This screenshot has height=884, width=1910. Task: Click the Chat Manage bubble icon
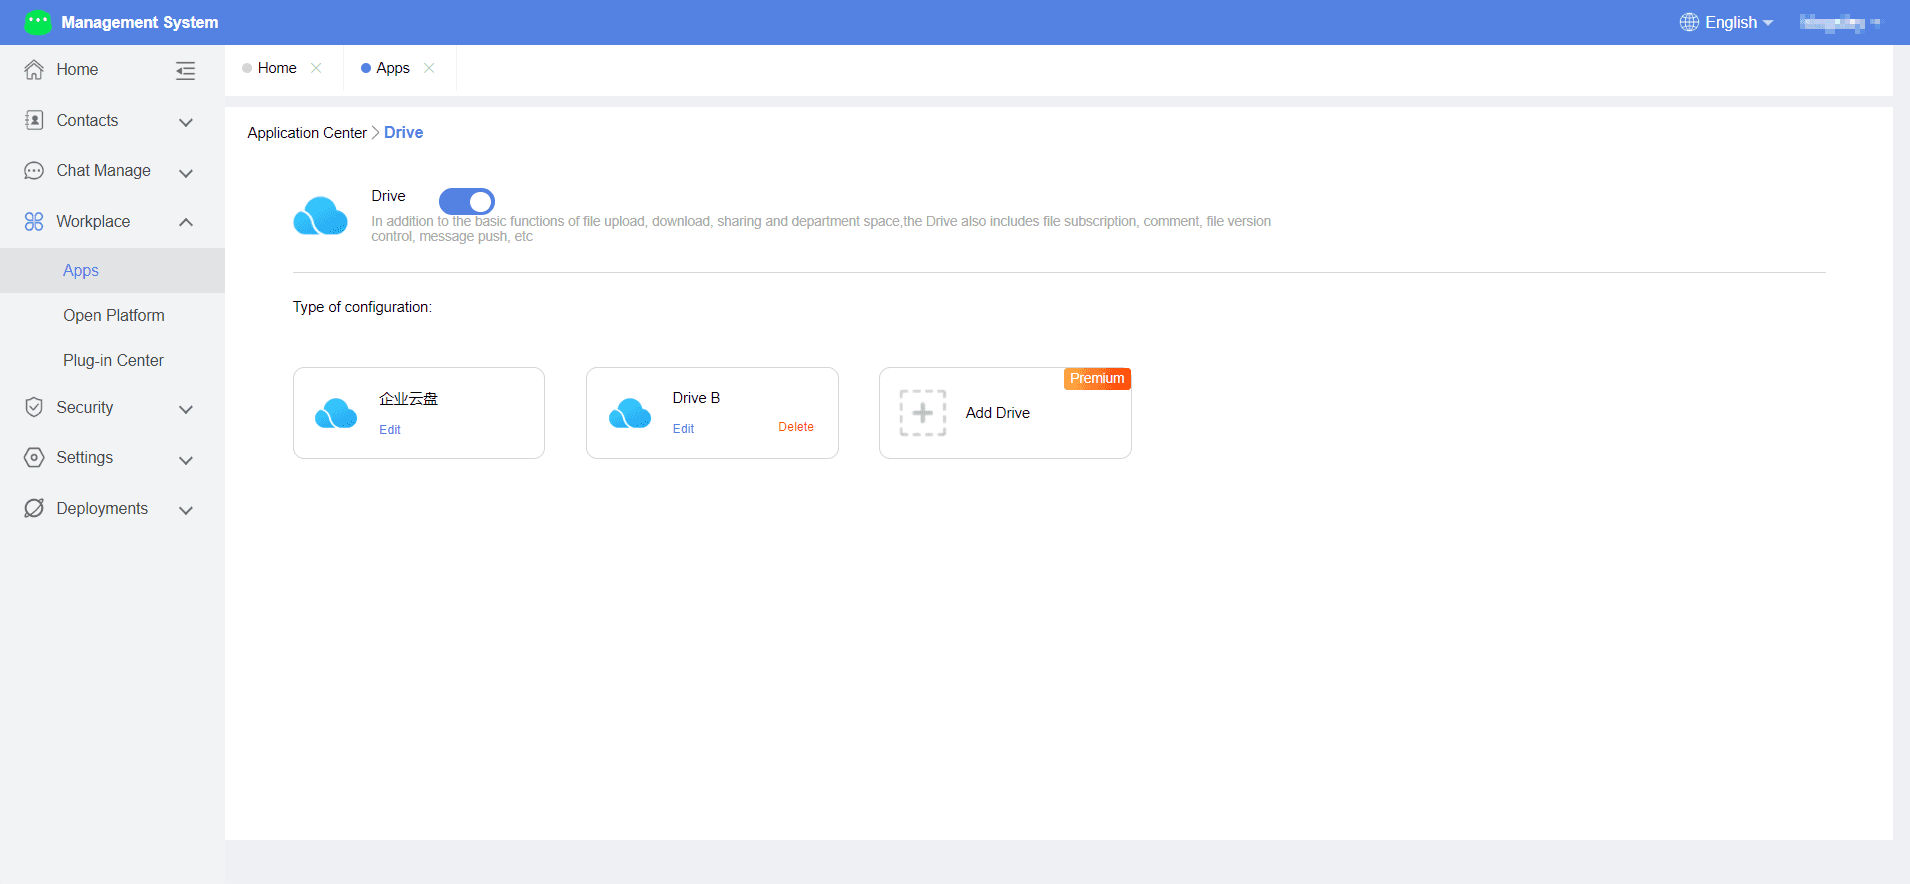(34, 171)
